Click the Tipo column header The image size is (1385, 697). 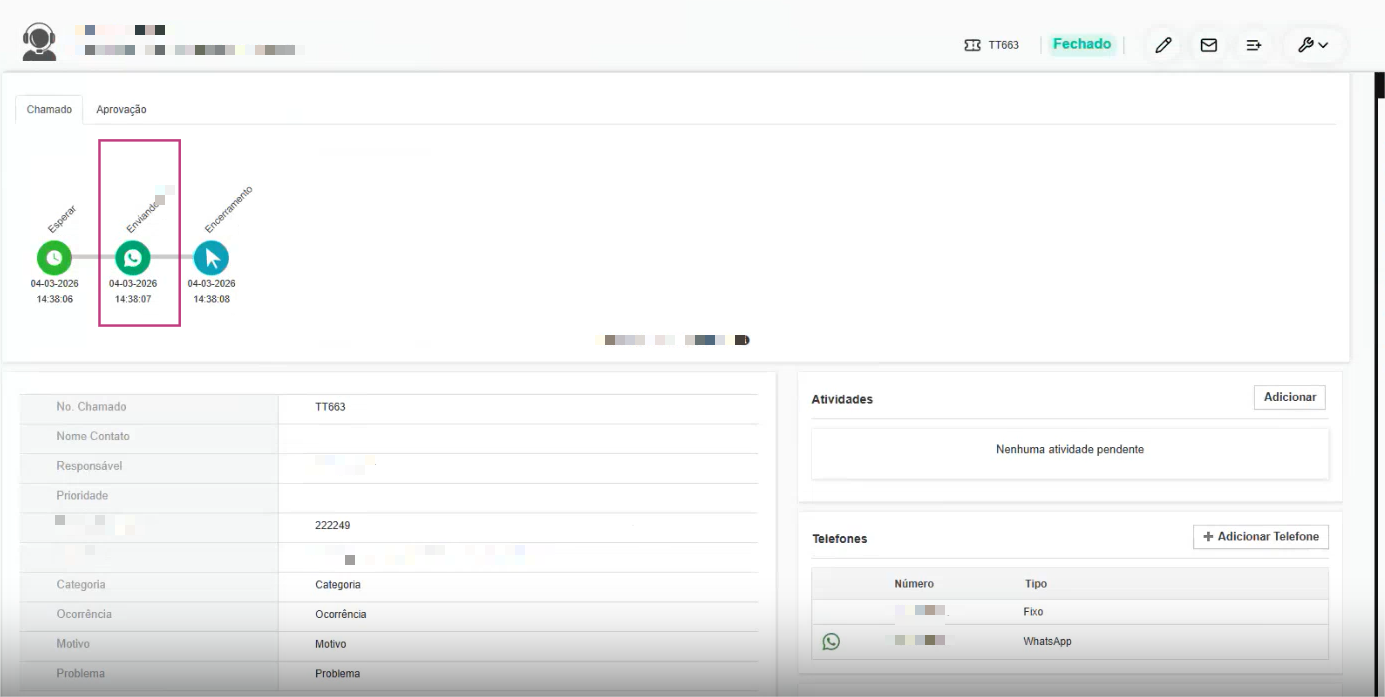tap(1035, 584)
